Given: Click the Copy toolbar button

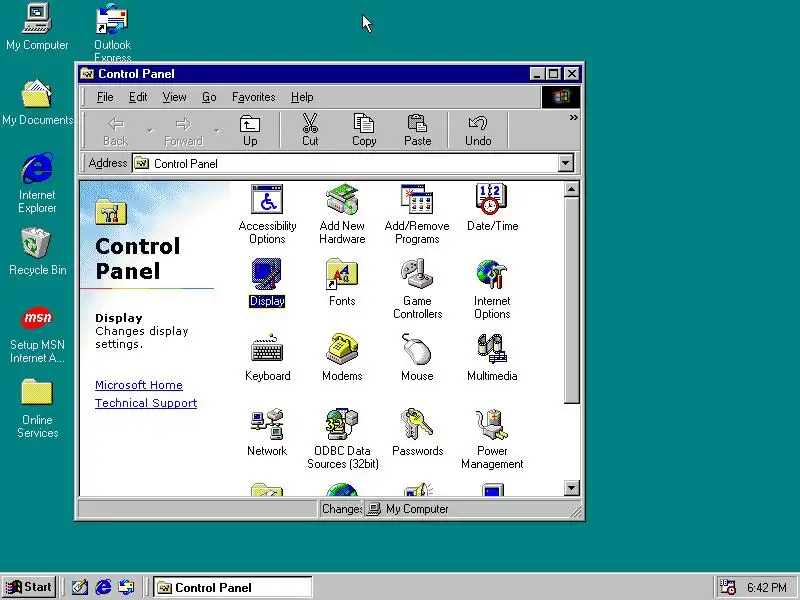Looking at the screenshot, I should click(x=364, y=131).
